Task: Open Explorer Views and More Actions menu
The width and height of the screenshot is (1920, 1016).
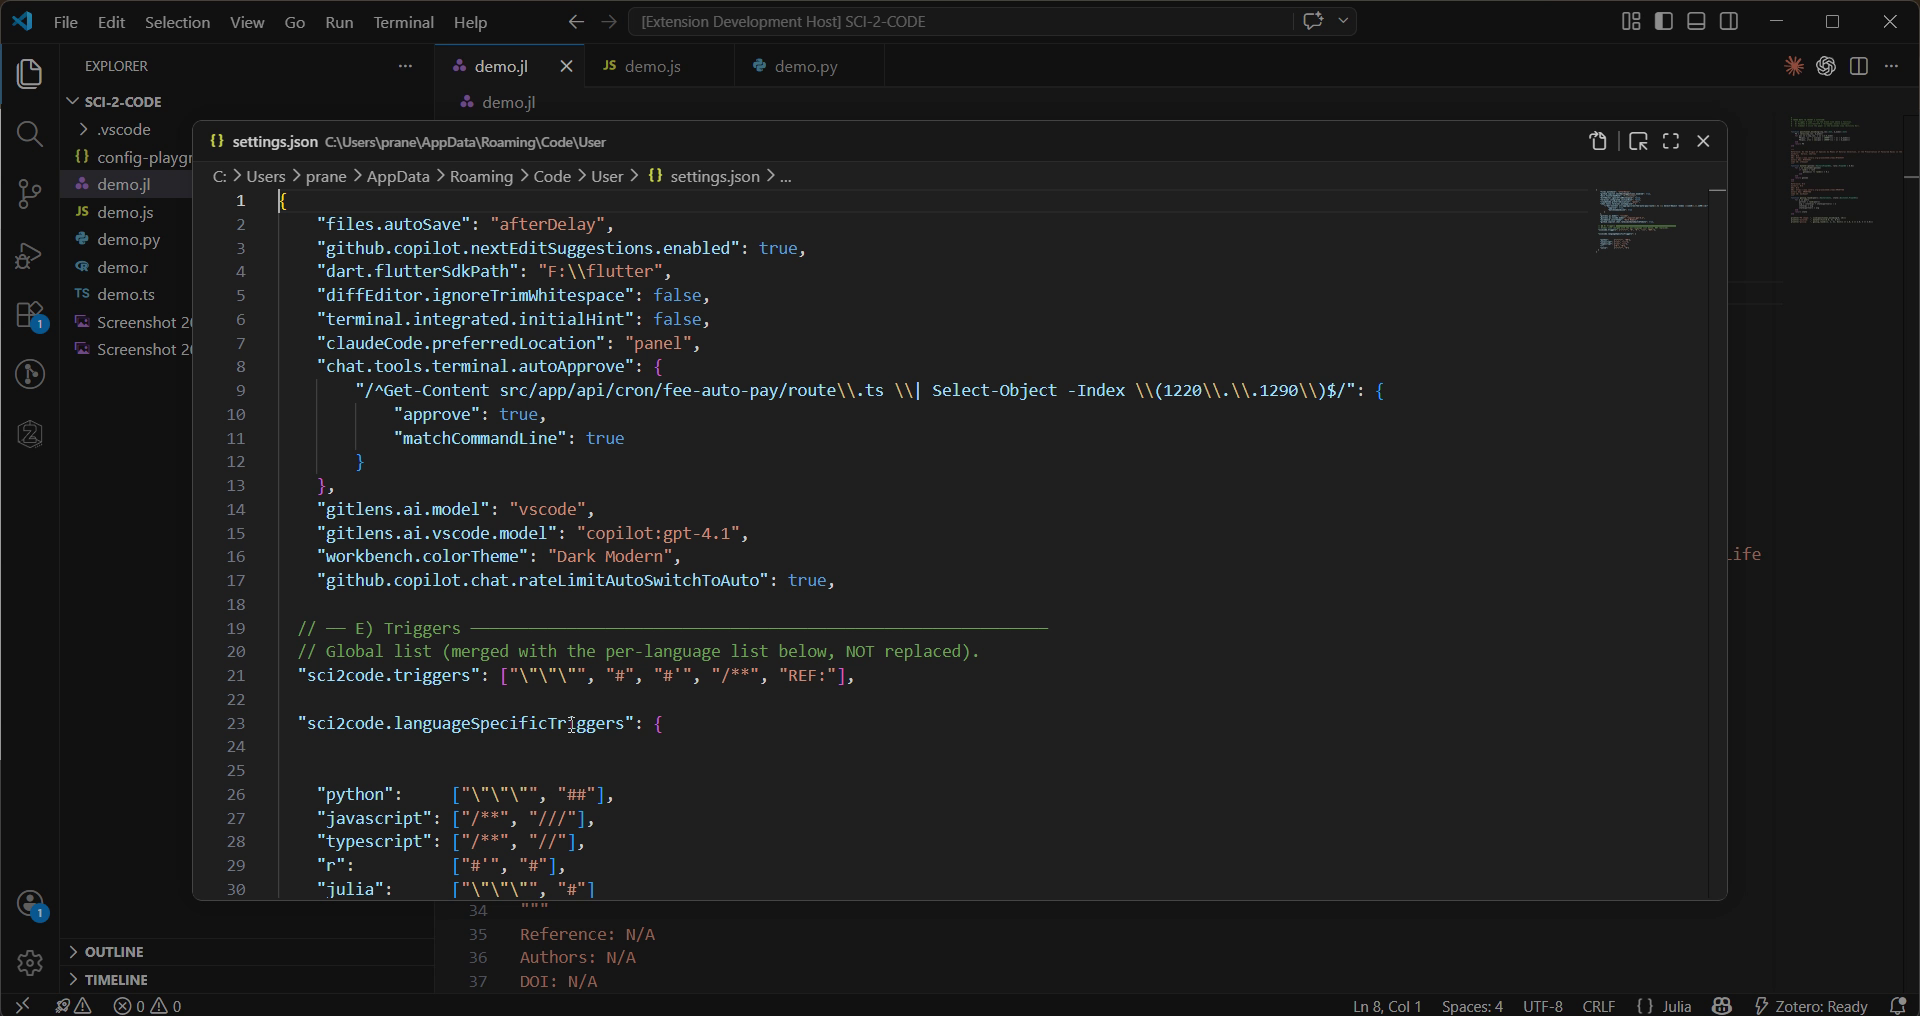Action: pos(405,66)
